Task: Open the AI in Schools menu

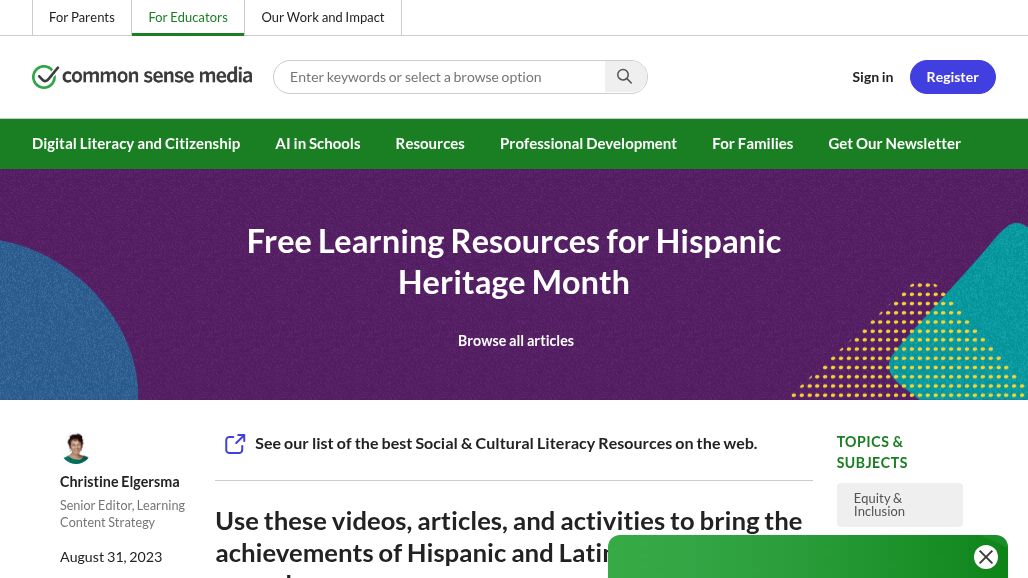Action: coord(317,143)
